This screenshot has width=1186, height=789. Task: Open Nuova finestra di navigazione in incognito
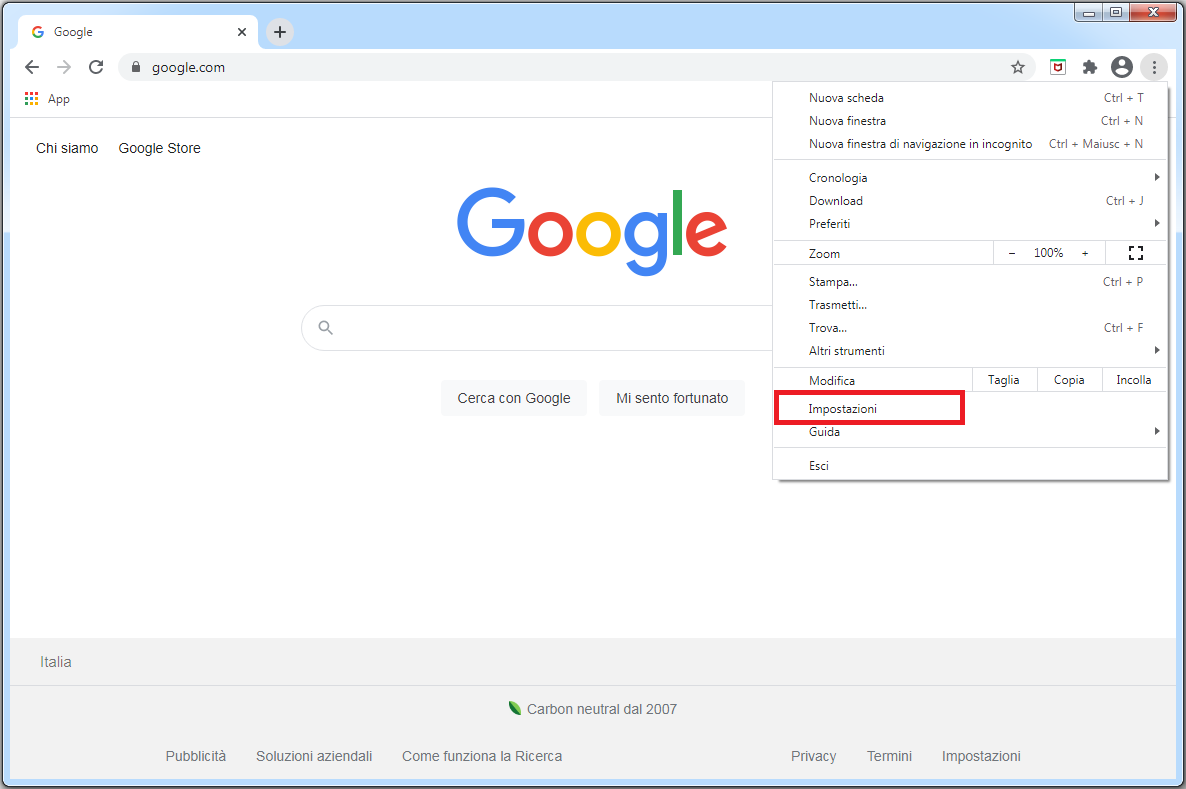(x=970, y=144)
